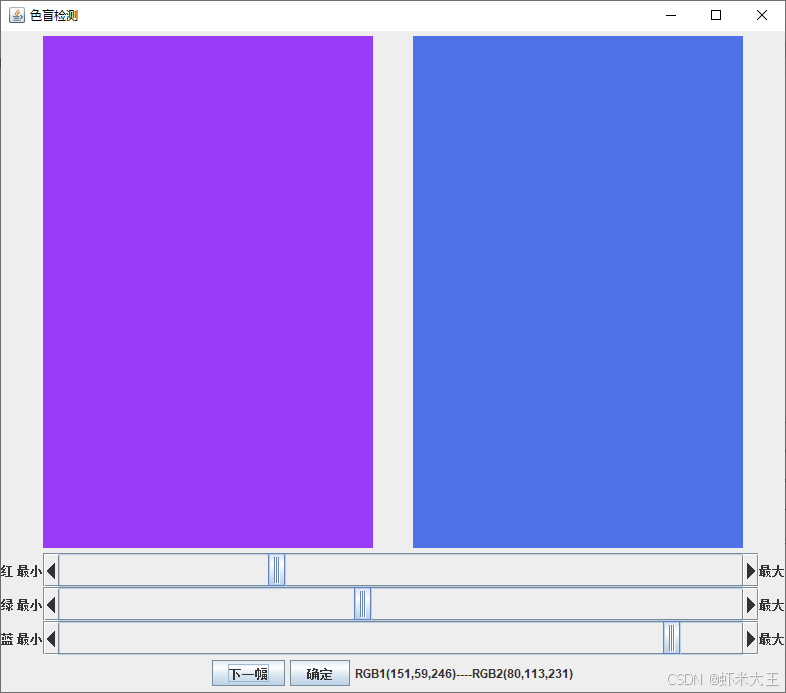Click the green channel slider thumb

[362, 604]
